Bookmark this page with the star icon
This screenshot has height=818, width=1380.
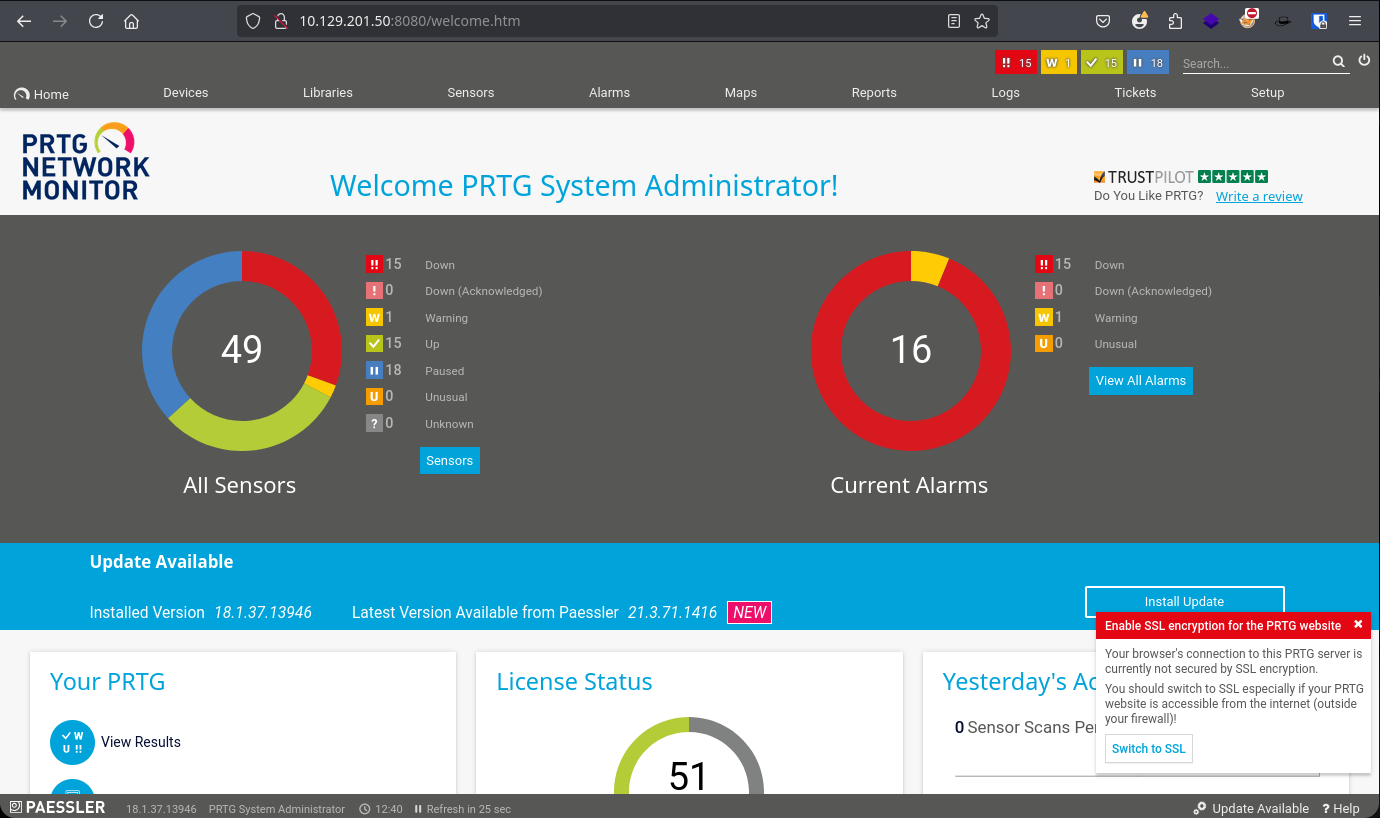(982, 21)
